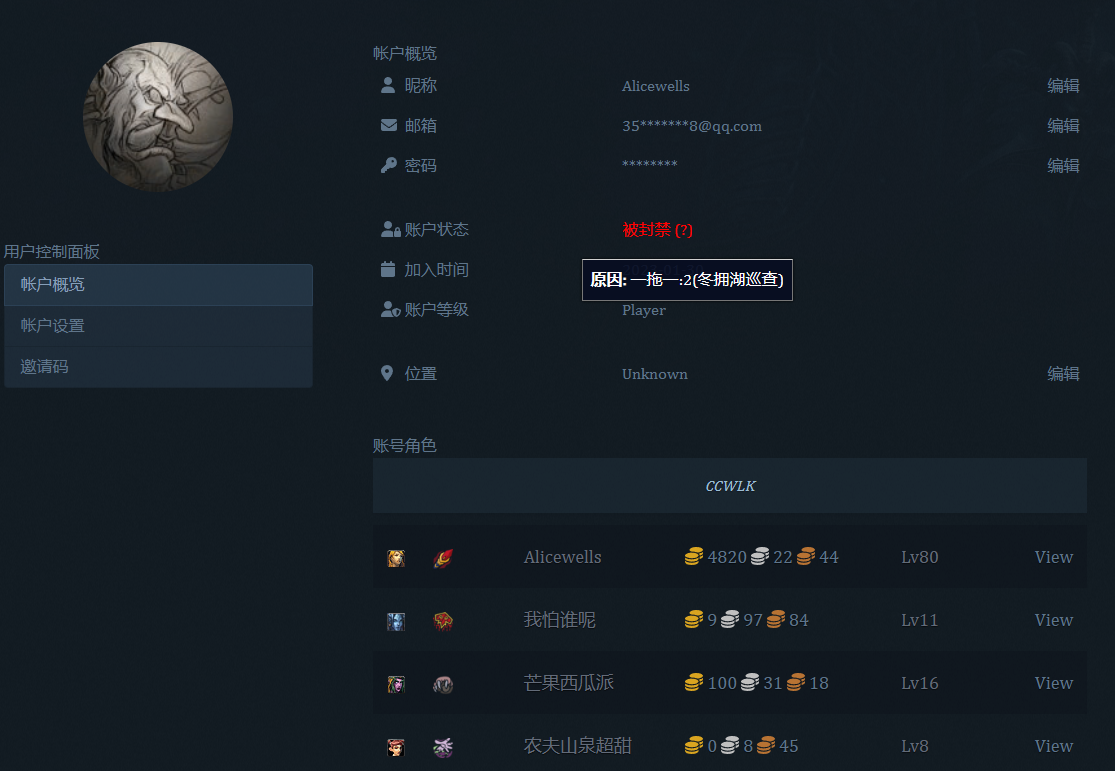The width and height of the screenshot is (1115, 771).
Task: Click the 账户等级 user-shield icon
Action: [x=390, y=310]
